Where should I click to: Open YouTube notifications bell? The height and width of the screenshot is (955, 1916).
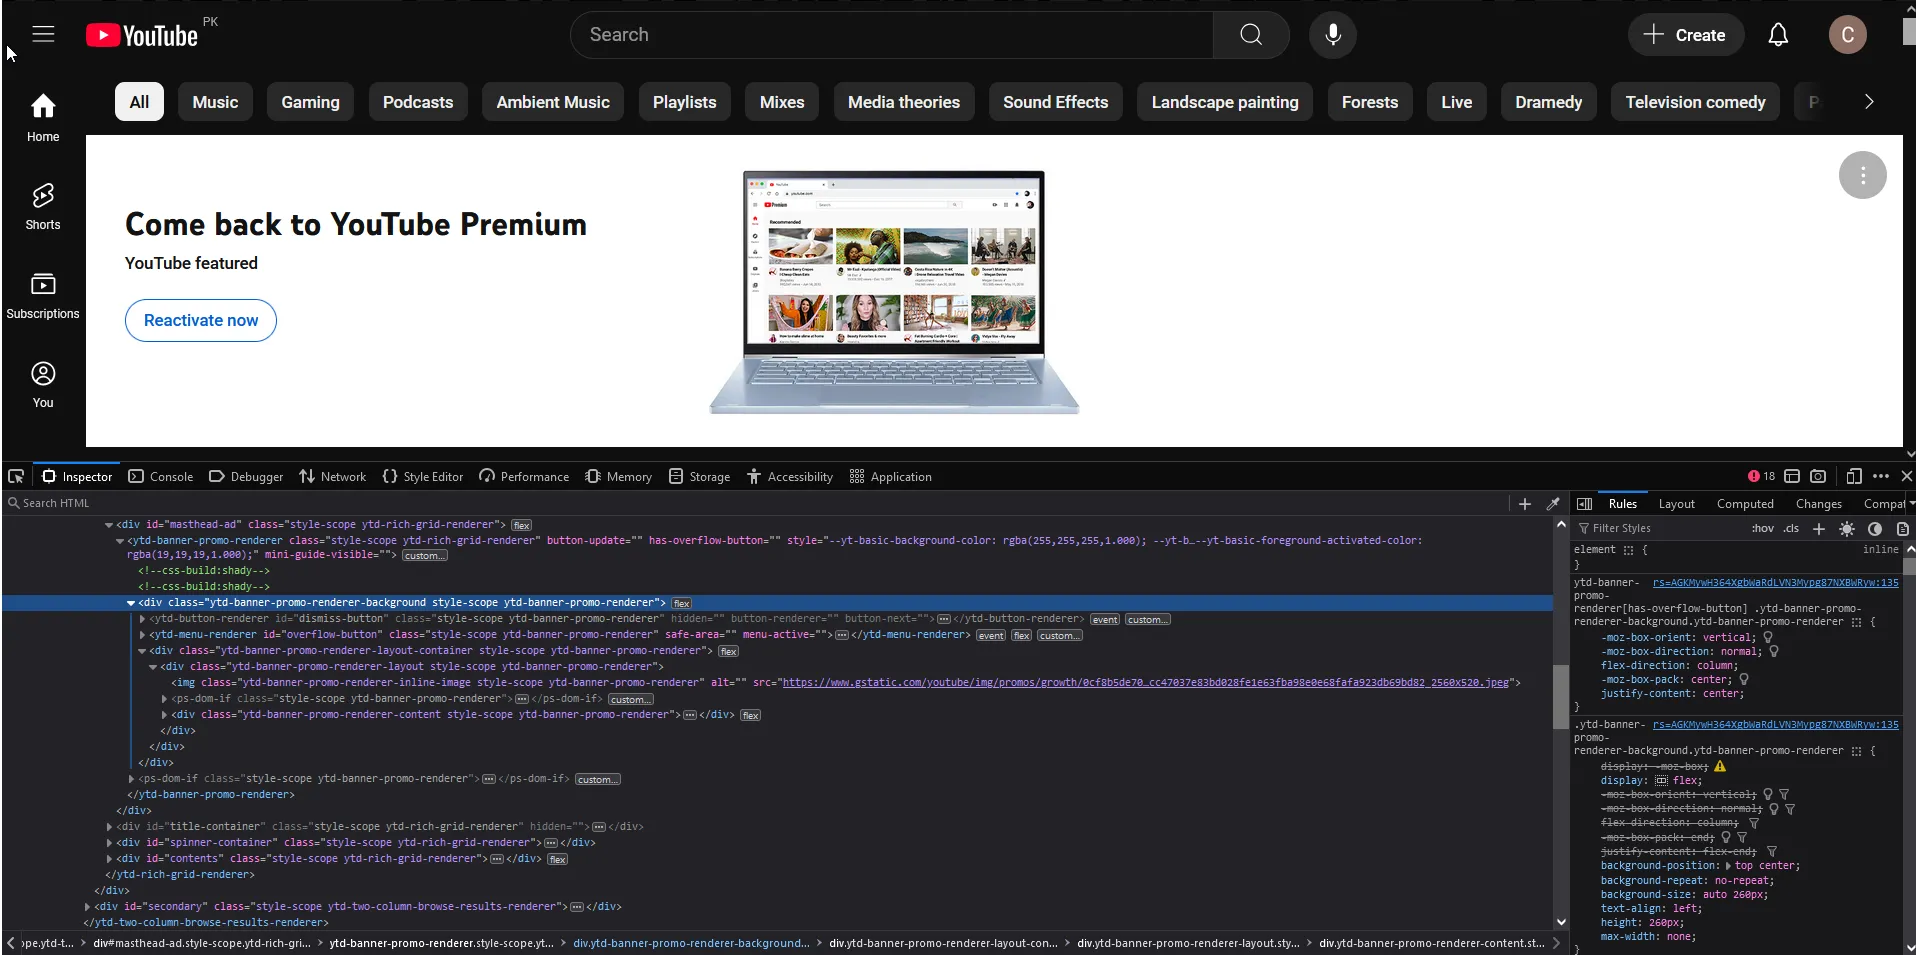pos(1777,35)
